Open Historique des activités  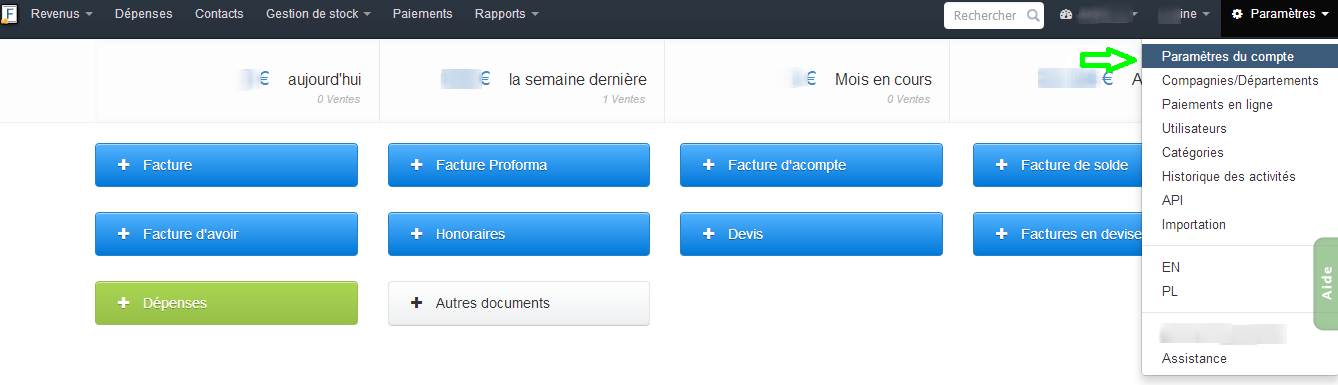[x=1239, y=177]
